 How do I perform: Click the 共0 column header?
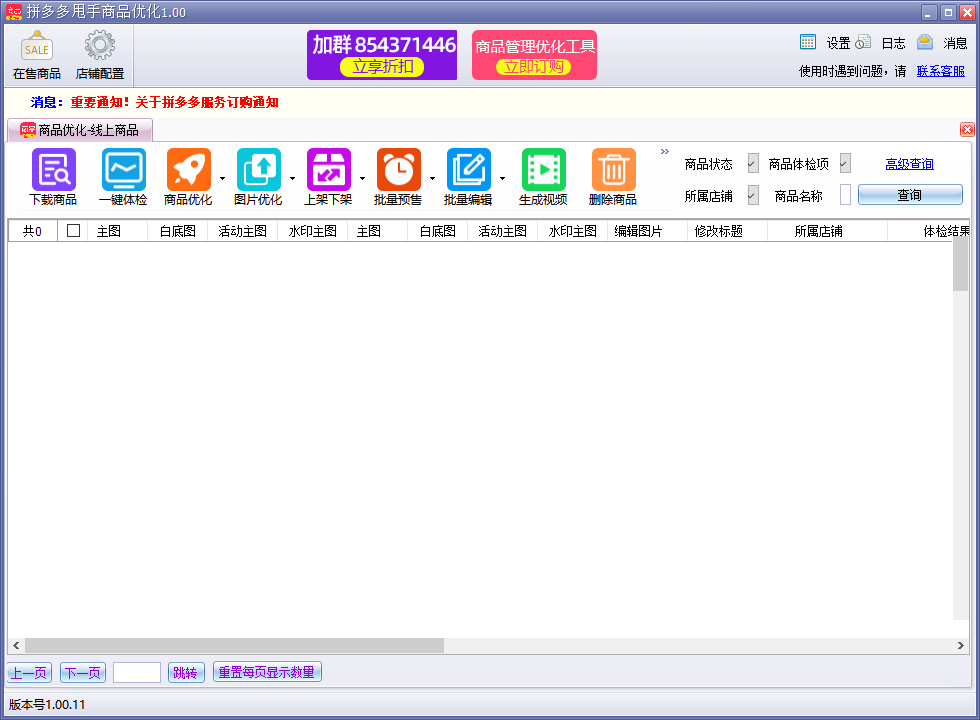32,231
